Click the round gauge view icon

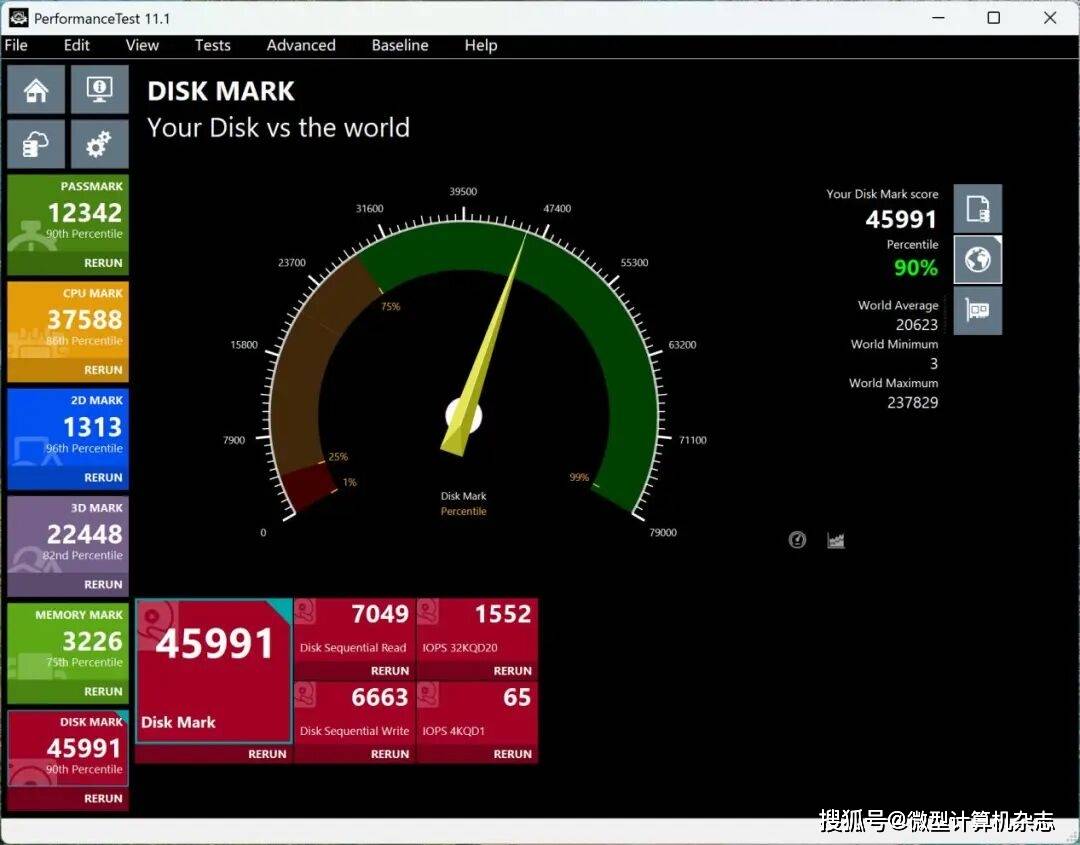click(x=797, y=540)
